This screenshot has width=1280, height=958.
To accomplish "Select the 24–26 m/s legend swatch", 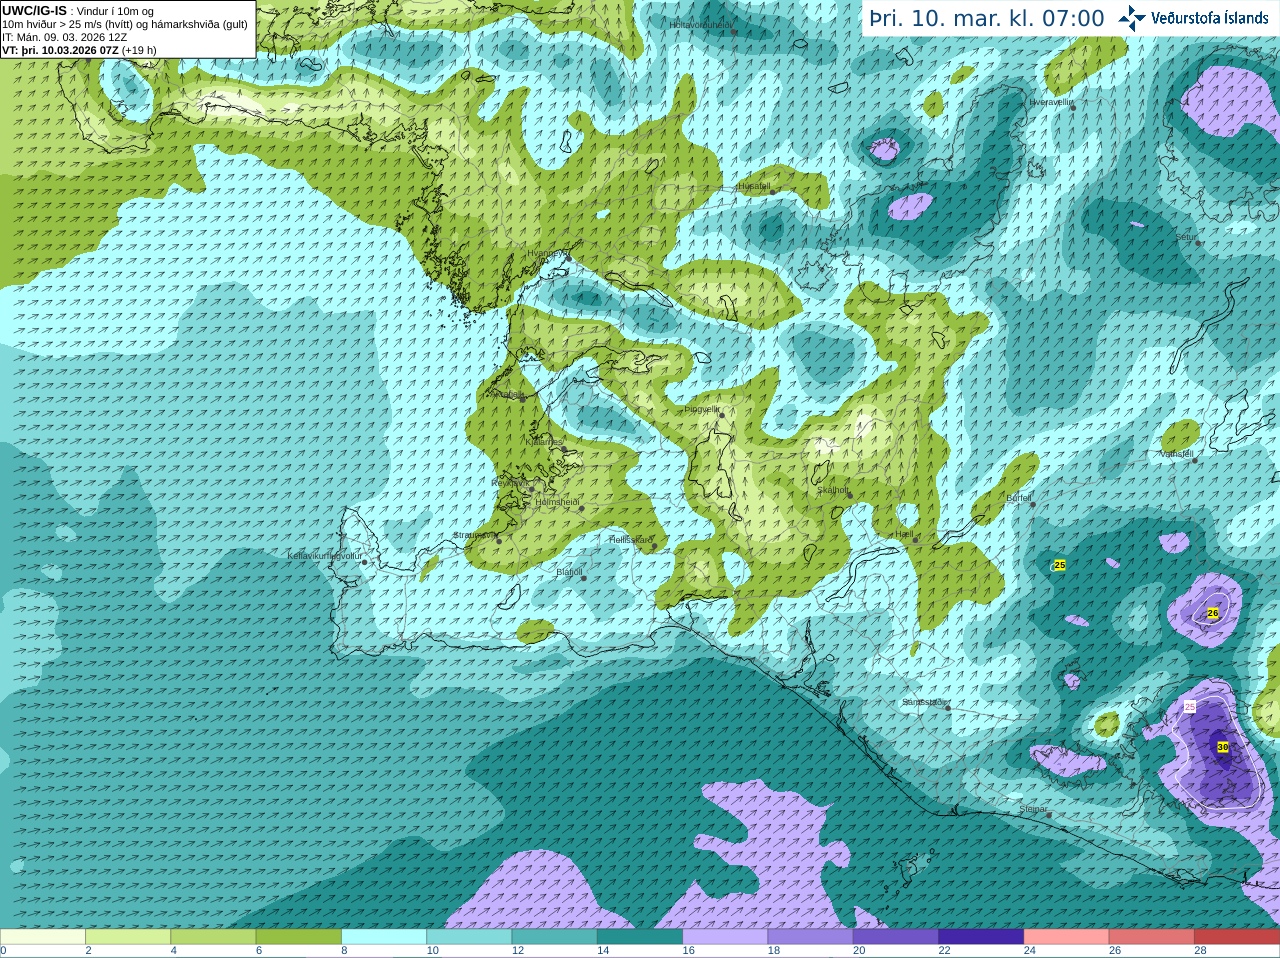I will click(x=1067, y=937).
